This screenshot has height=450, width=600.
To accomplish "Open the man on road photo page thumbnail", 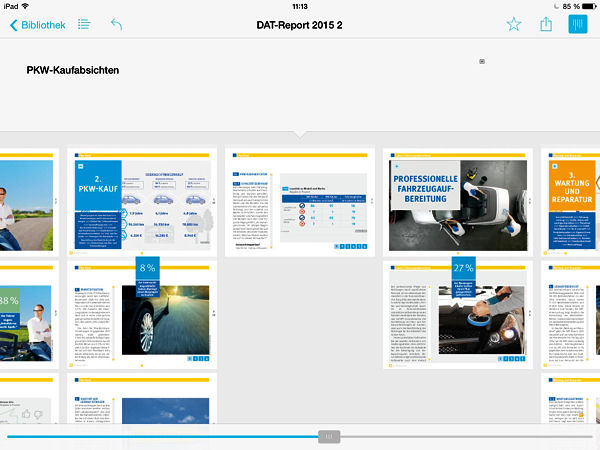I will 29,202.
